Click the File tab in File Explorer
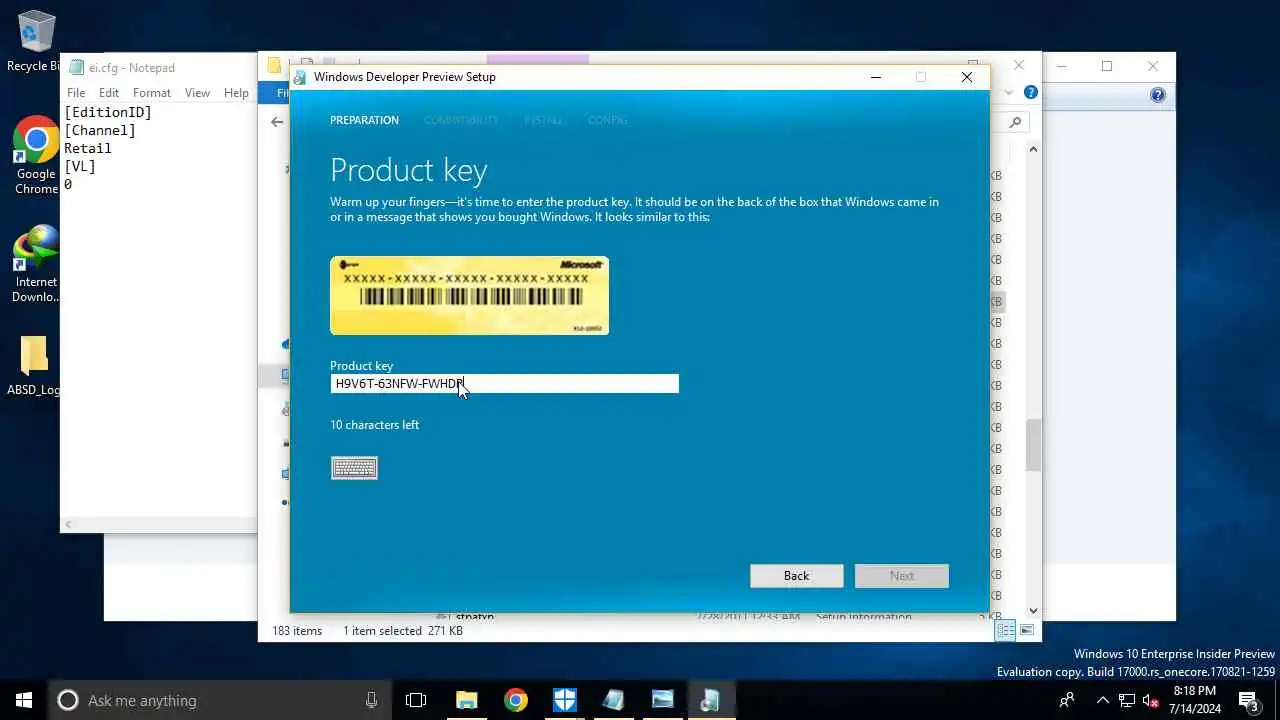Screen dimensions: 1280x720 (275, 93)
